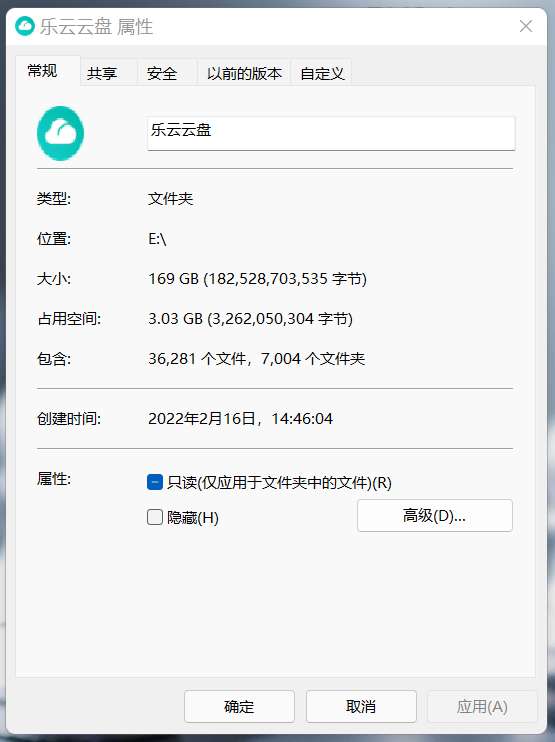Screen dimensions: 555x742
Task: Click the 应用(A) button
Action: (x=482, y=707)
